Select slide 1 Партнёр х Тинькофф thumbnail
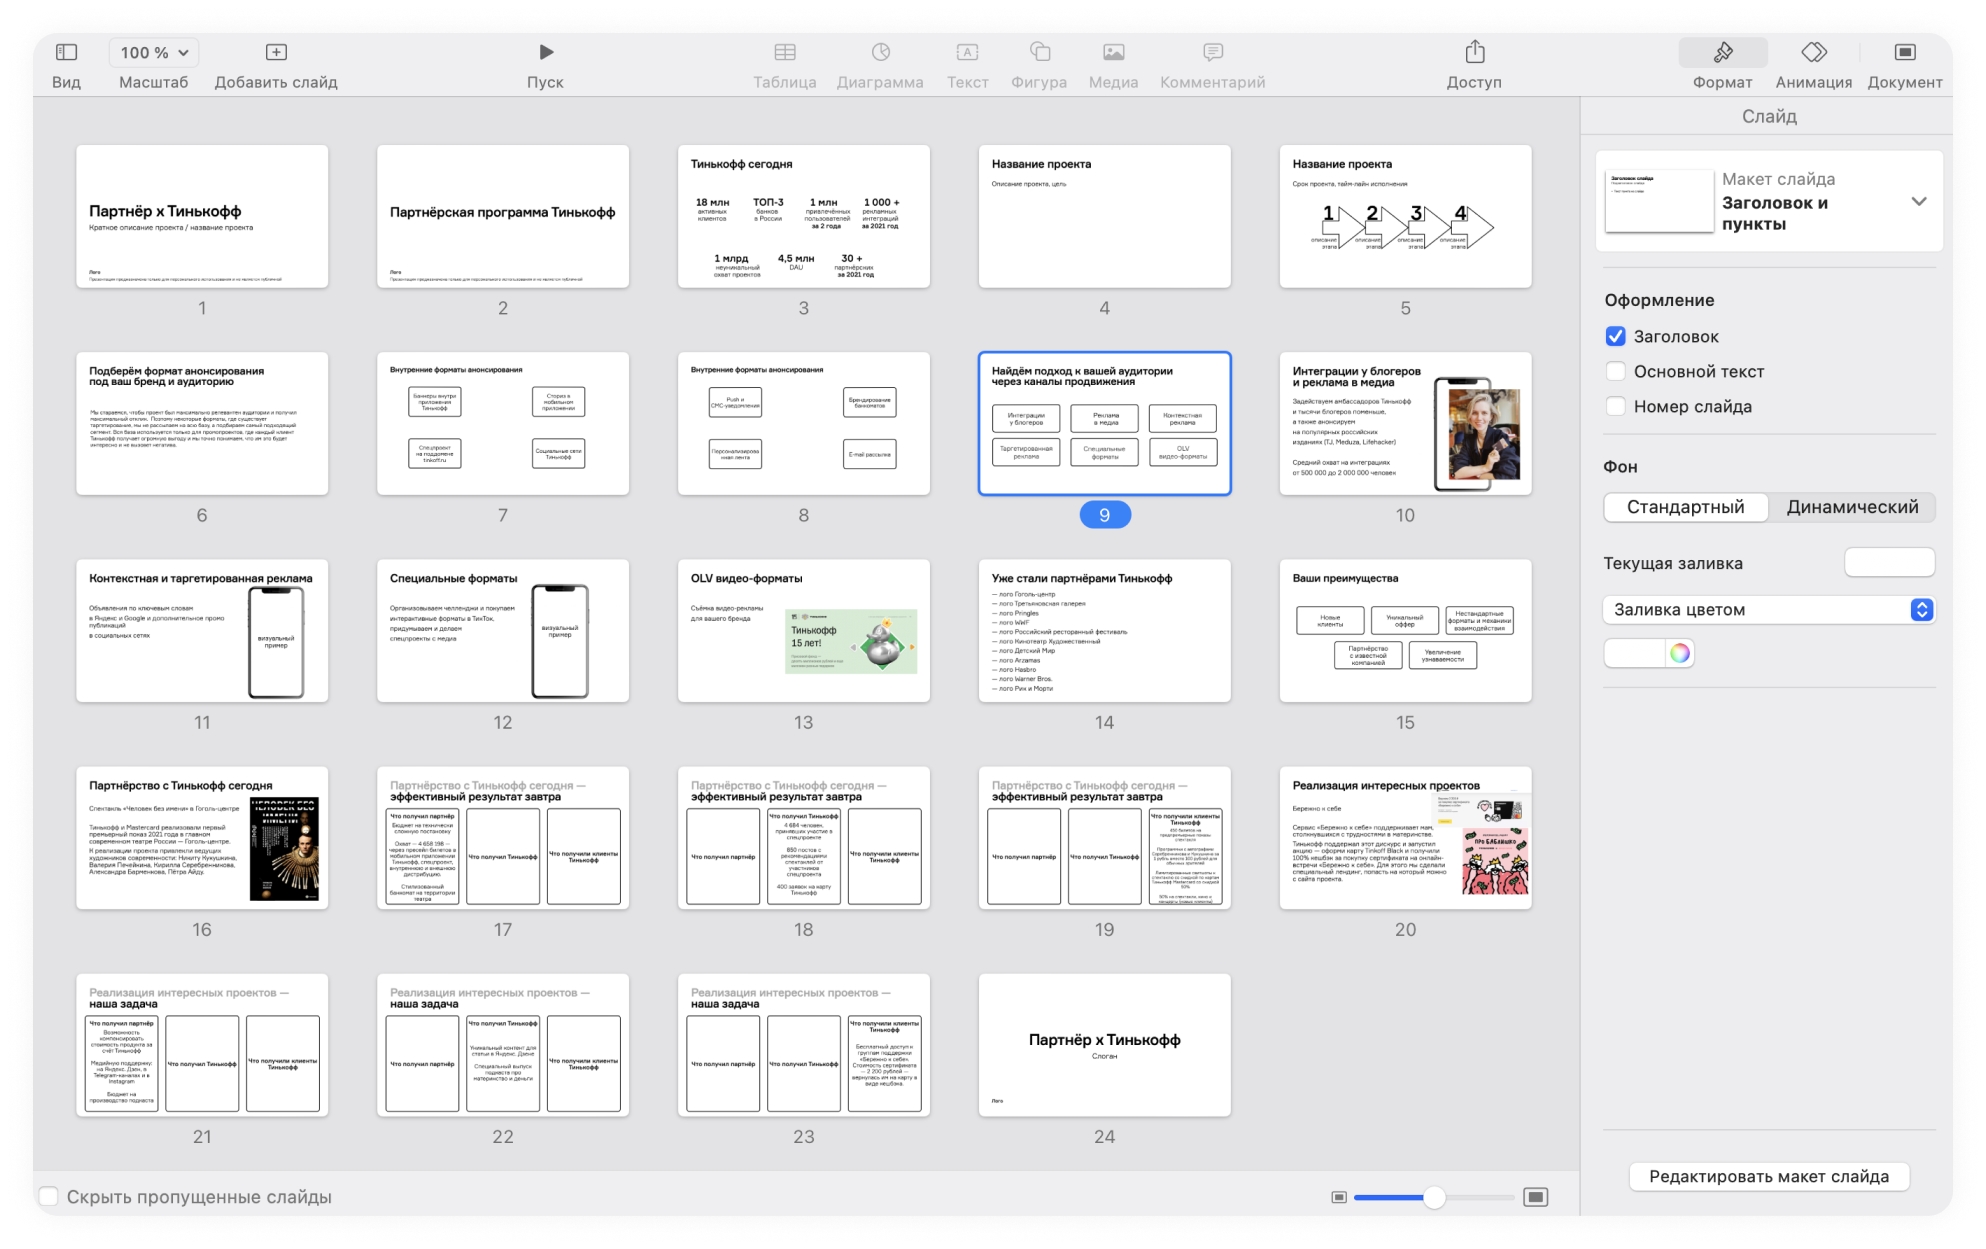Image resolution: width=1986 pixels, height=1249 pixels. click(202, 216)
